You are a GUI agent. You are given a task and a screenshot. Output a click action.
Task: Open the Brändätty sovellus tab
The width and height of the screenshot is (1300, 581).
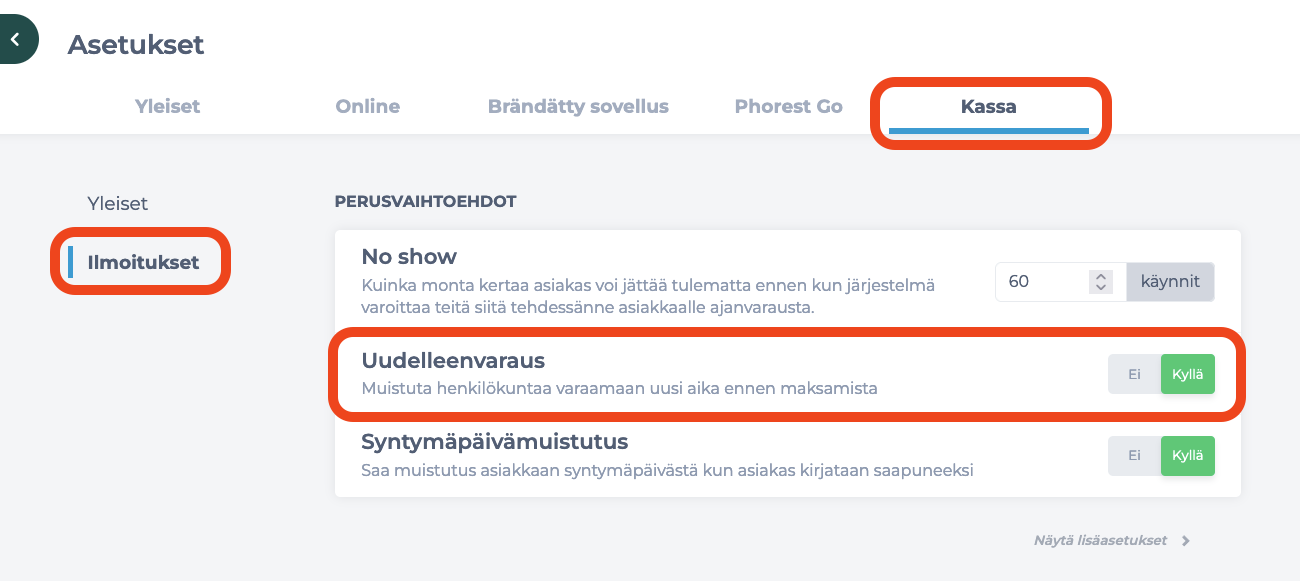click(578, 106)
